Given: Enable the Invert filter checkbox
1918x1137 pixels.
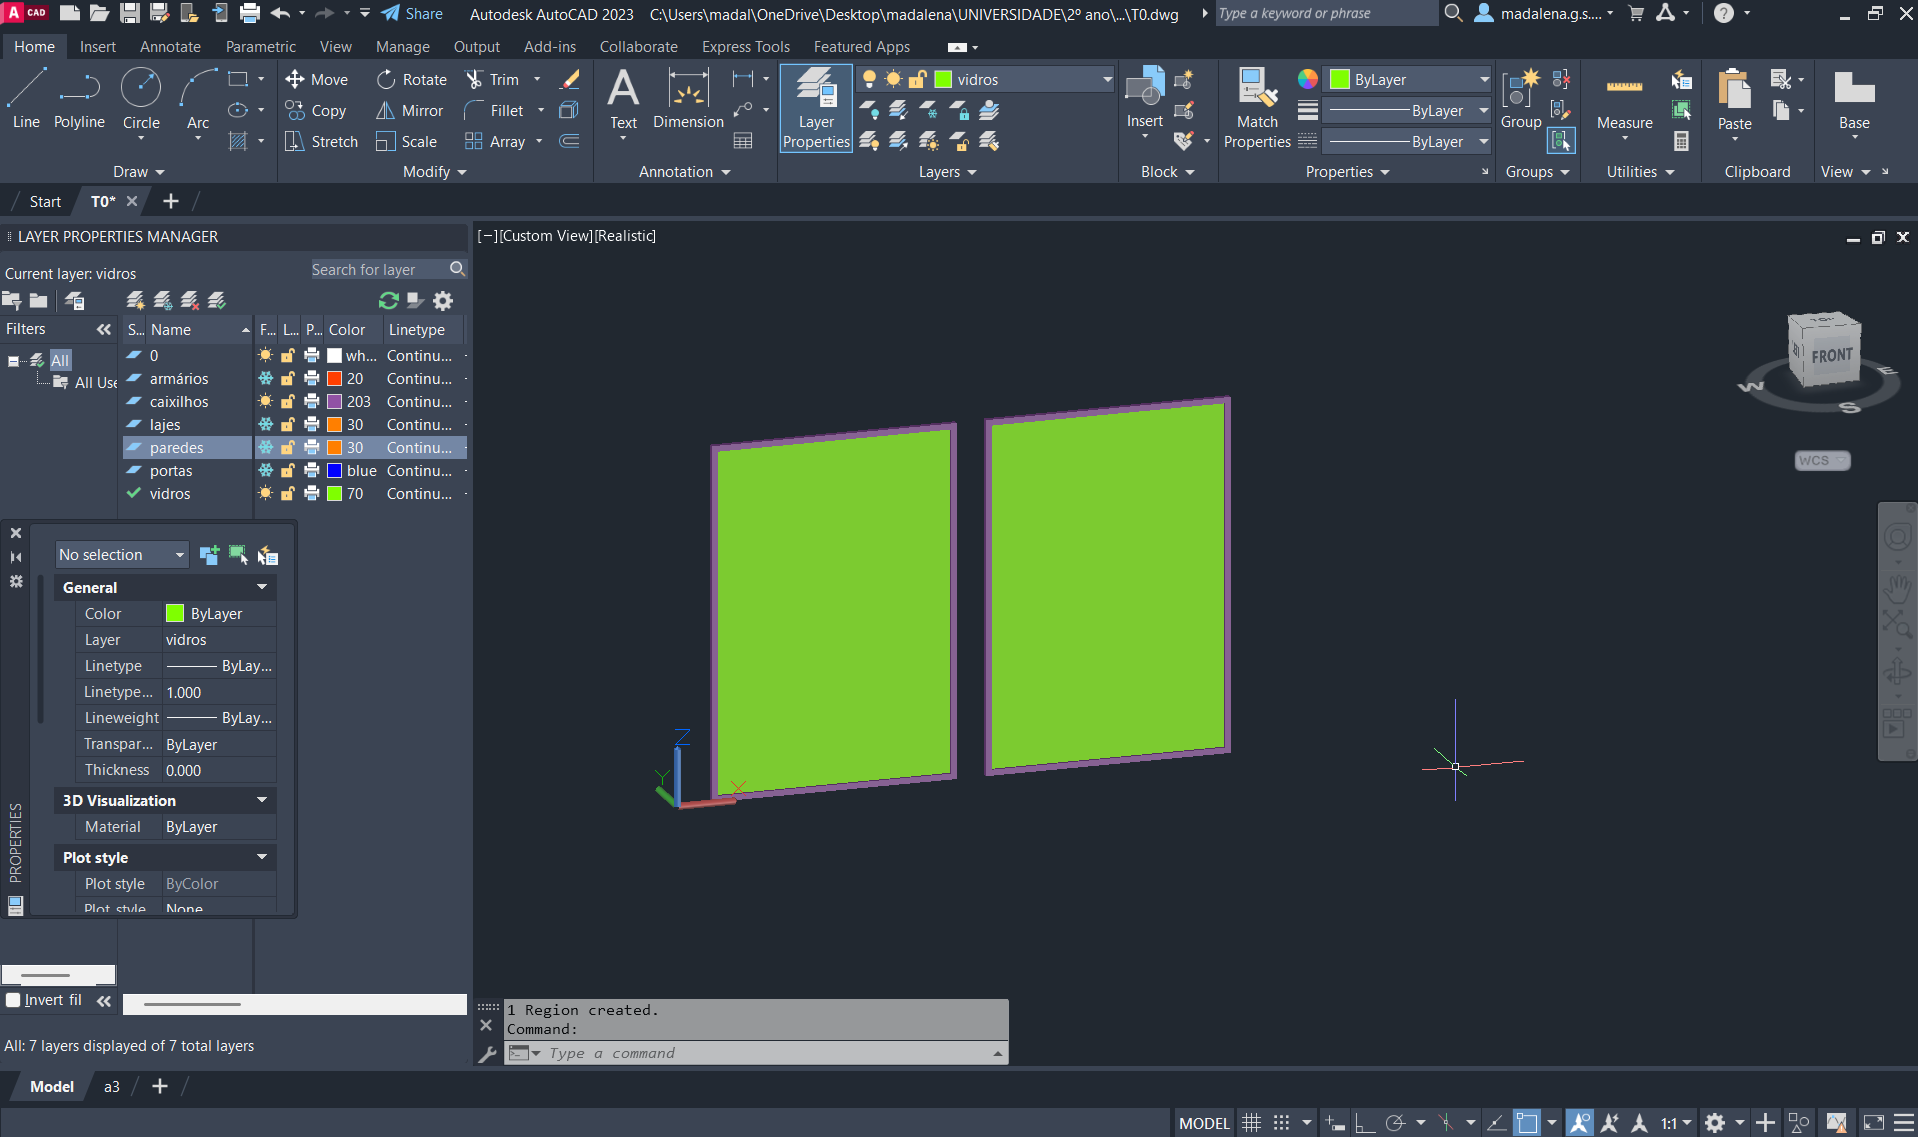Looking at the screenshot, I should pyautogui.click(x=13, y=1000).
